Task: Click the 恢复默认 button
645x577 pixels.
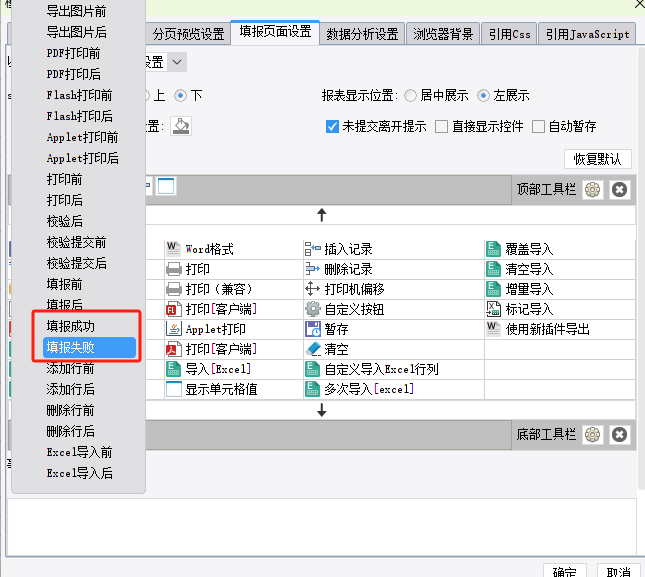Action: pos(597,159)
